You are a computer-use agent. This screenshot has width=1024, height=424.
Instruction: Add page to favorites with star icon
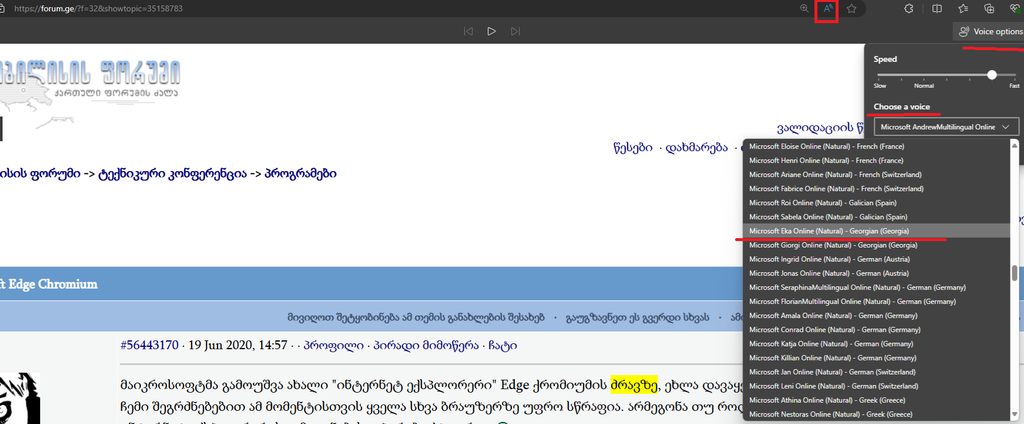(x=852, y=9)
